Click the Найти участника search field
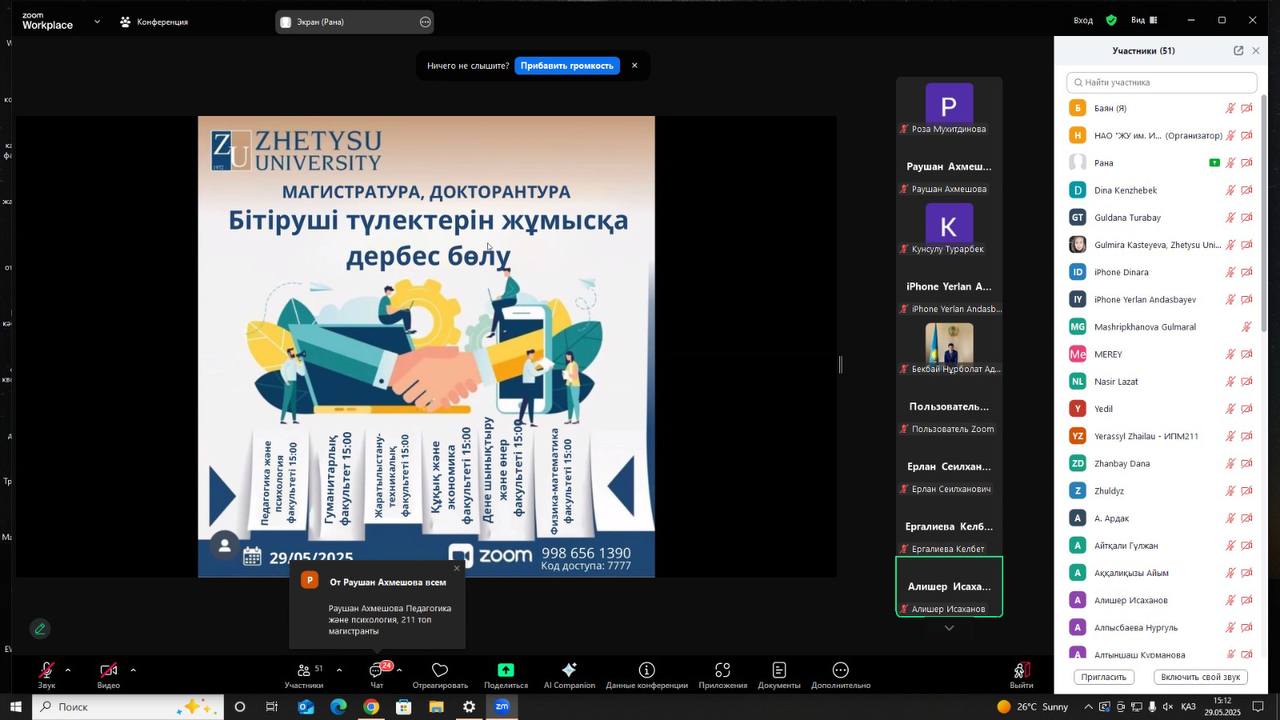 click(x=1162, y=83)
